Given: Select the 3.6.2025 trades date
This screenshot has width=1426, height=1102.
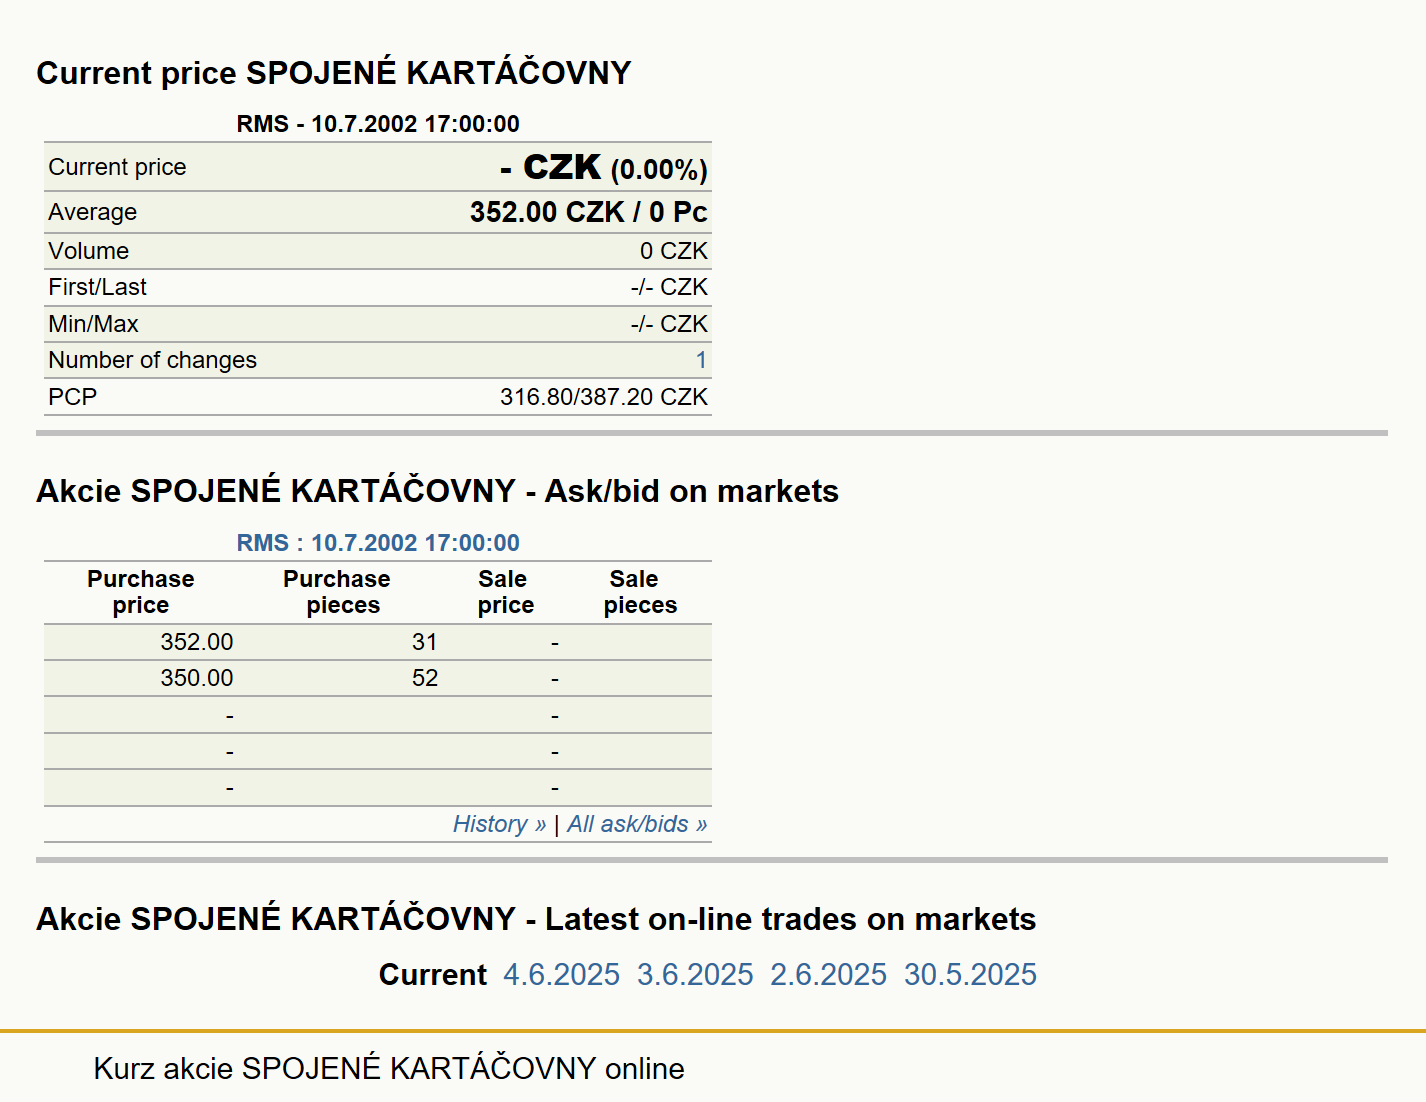Looking at the screenshot, I should coord(695,974).
